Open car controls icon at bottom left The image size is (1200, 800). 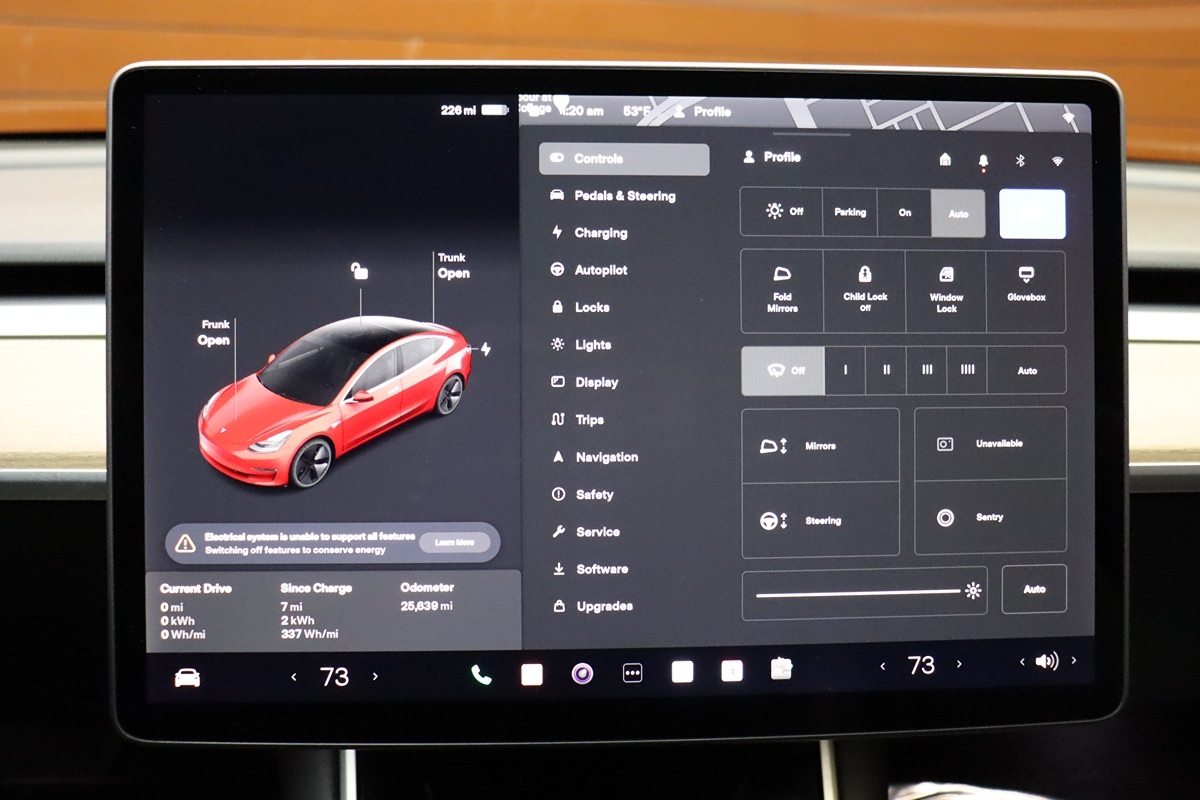coord(187,678)
